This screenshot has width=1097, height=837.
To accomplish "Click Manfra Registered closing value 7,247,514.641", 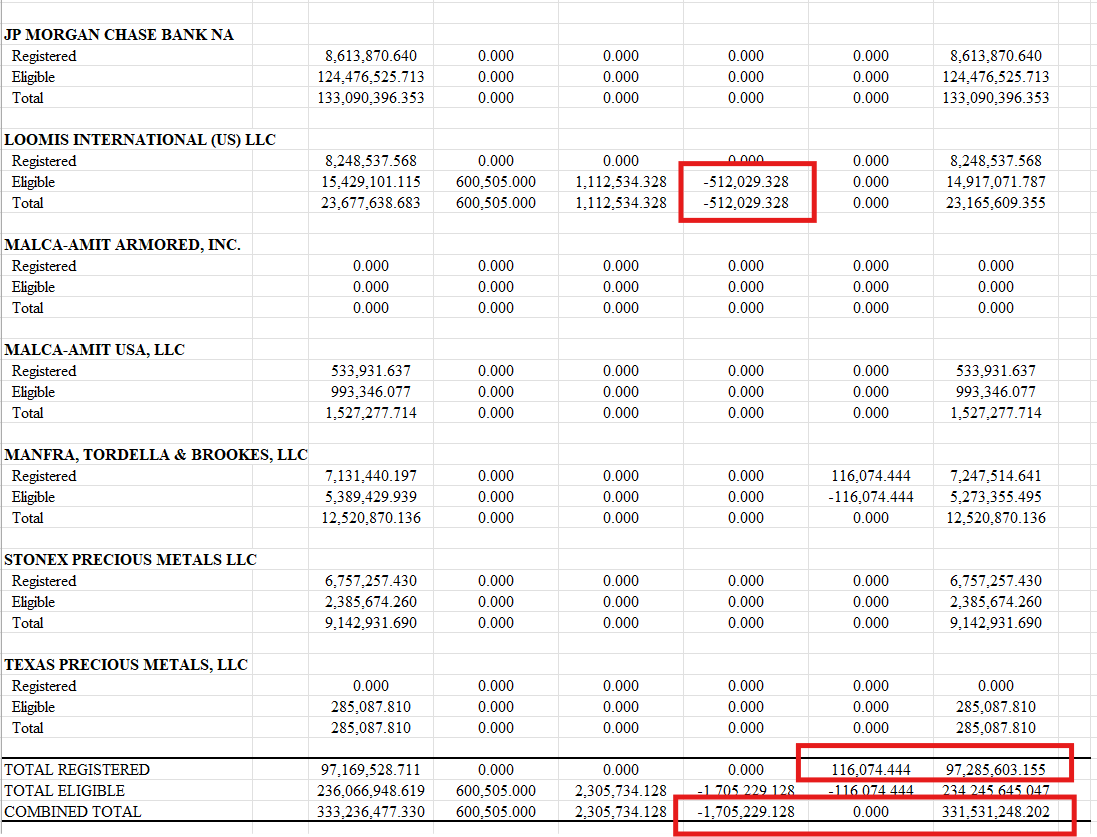I will (996, 476).
